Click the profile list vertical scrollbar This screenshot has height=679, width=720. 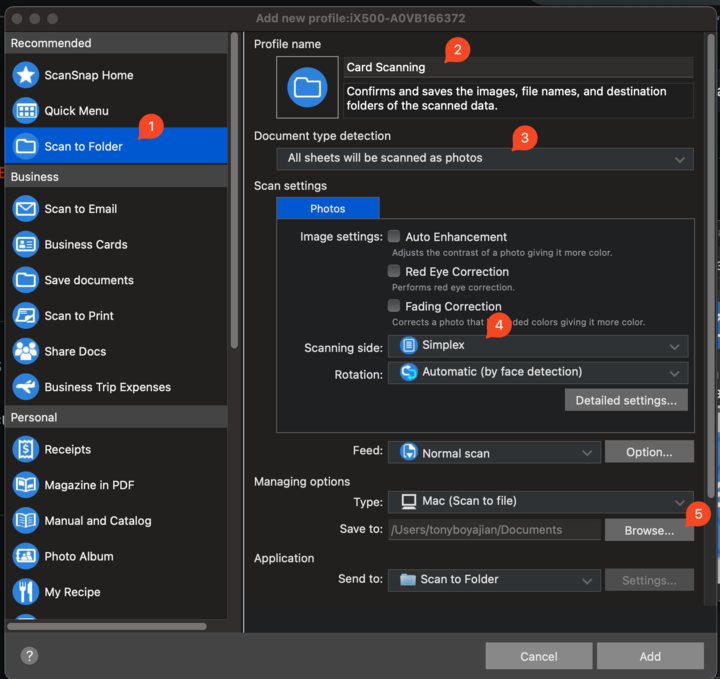click(x=234, y=191)
